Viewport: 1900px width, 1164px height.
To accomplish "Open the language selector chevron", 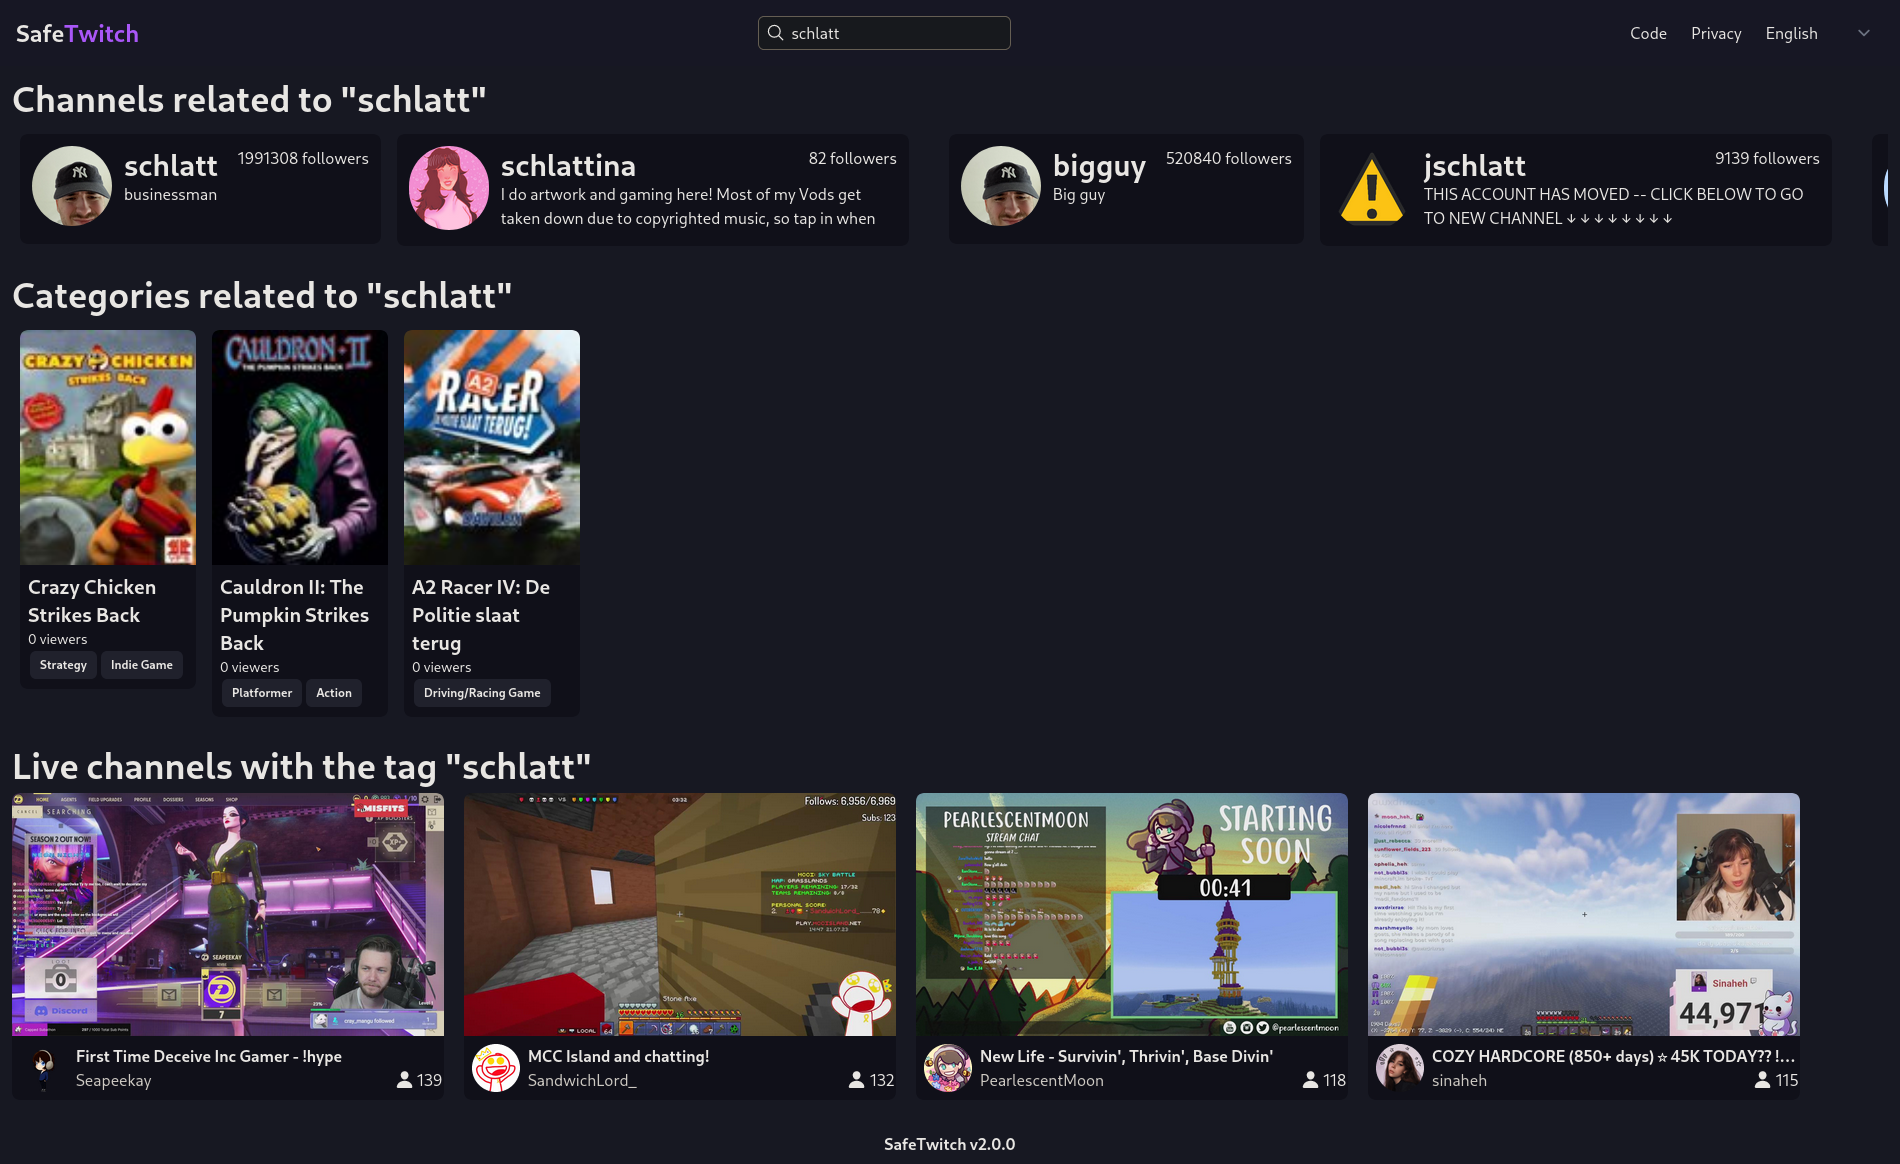I will pyautogui.click(x=1864, y=33).
